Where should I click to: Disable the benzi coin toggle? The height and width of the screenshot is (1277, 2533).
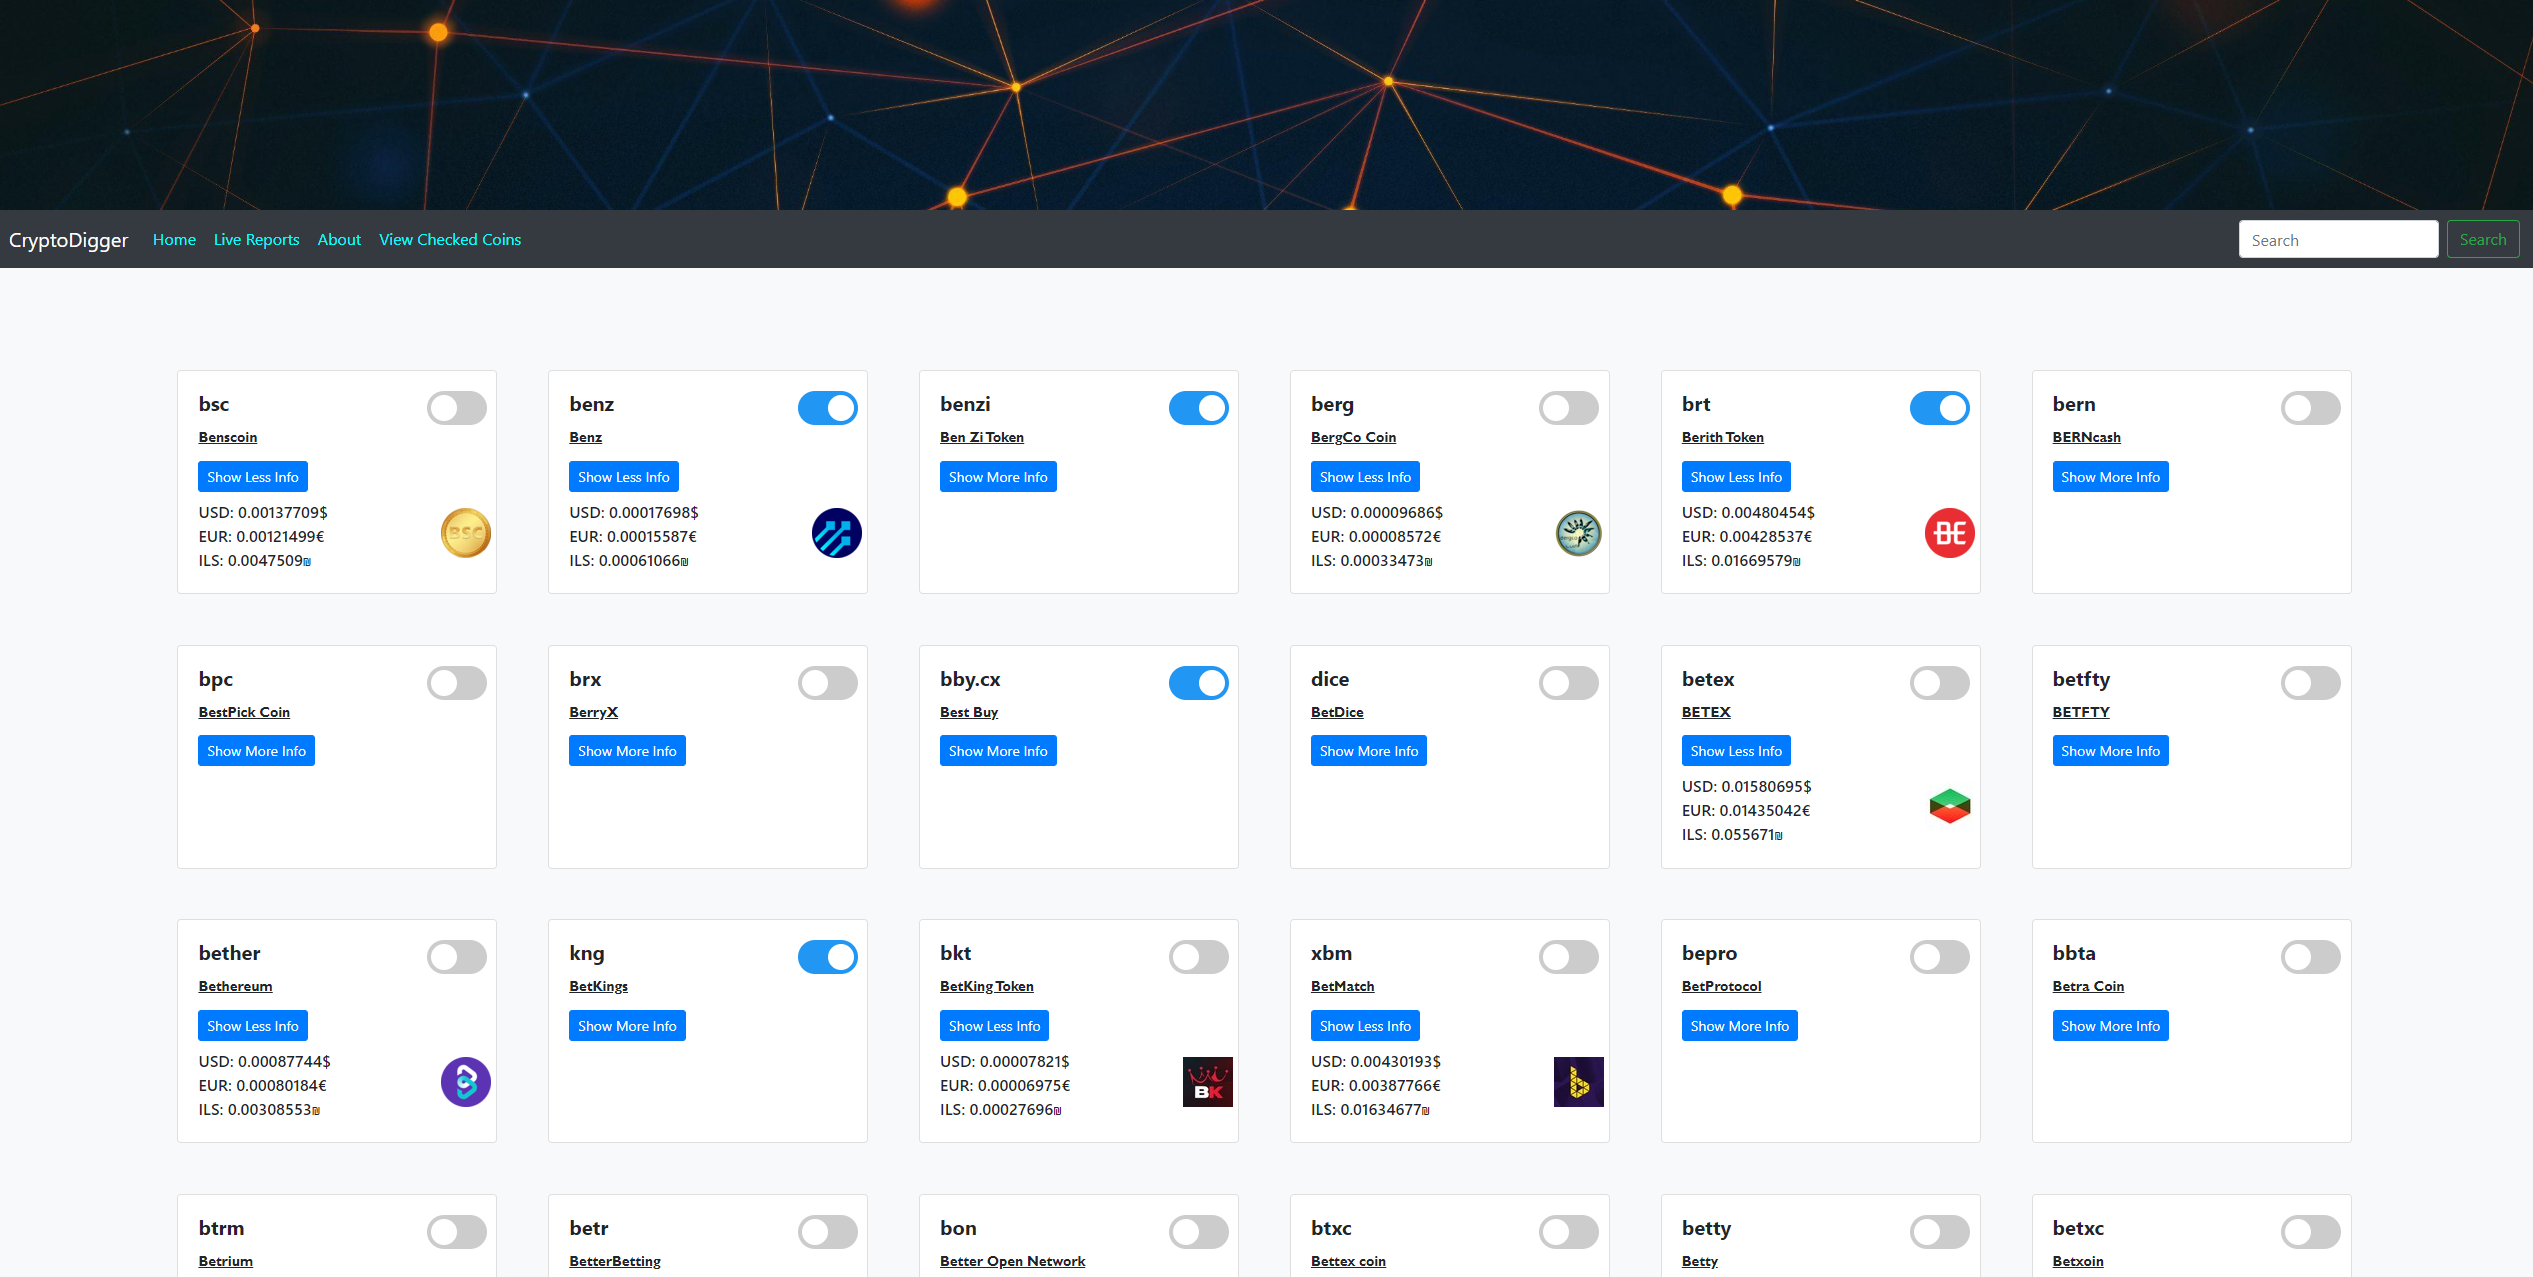pos(1198,408)
